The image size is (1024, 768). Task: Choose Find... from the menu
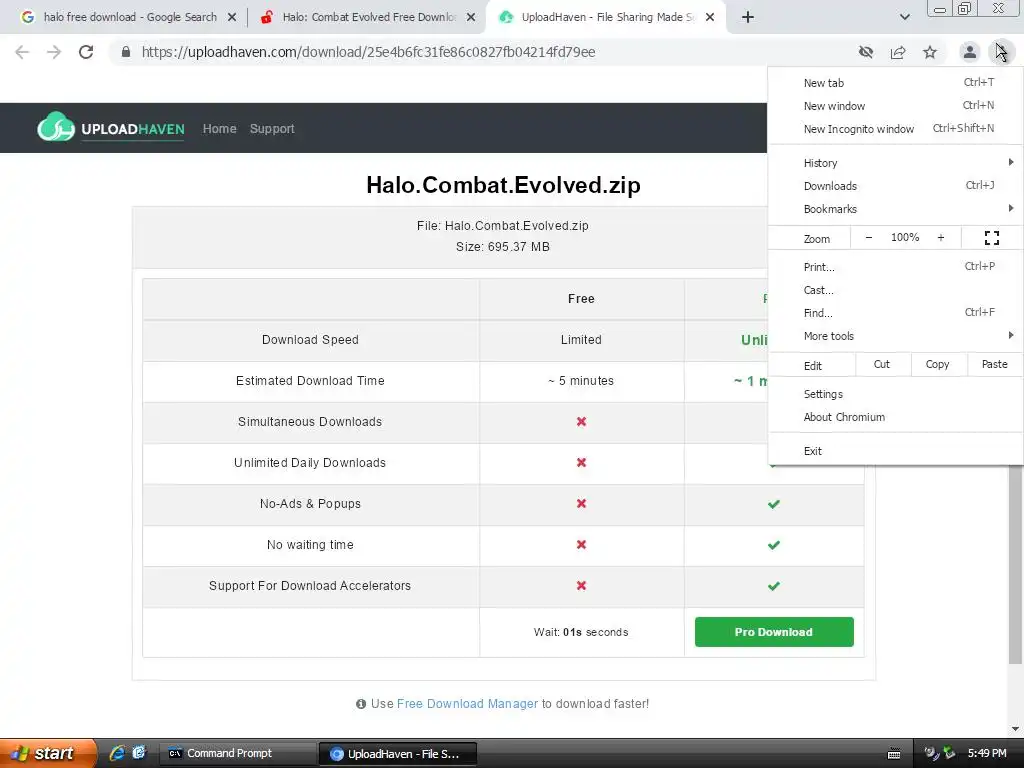point(895,313)
